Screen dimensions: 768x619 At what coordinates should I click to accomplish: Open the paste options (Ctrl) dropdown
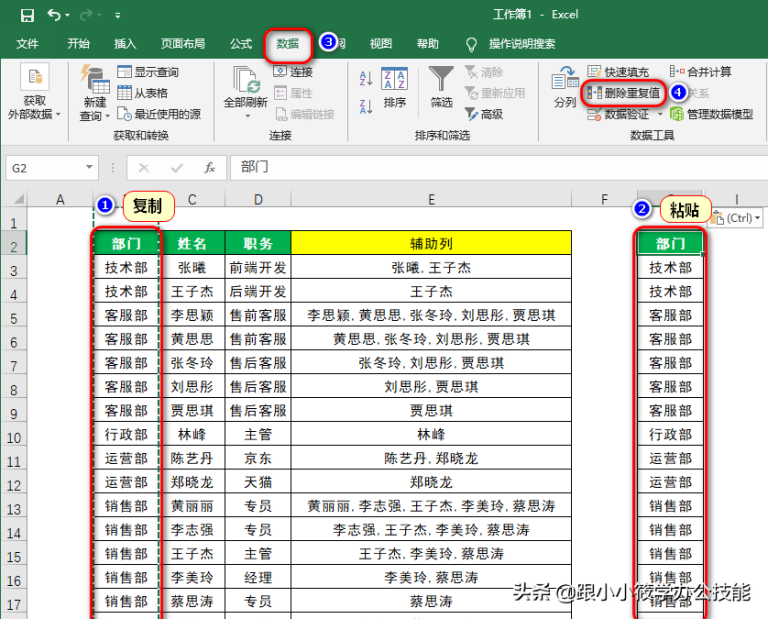[737, 217]
